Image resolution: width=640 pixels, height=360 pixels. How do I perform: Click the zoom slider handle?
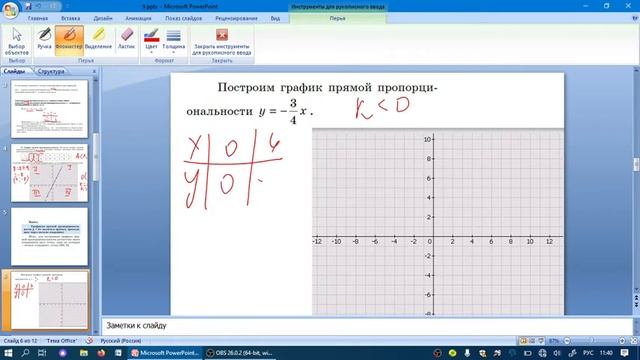coord(593,340)
